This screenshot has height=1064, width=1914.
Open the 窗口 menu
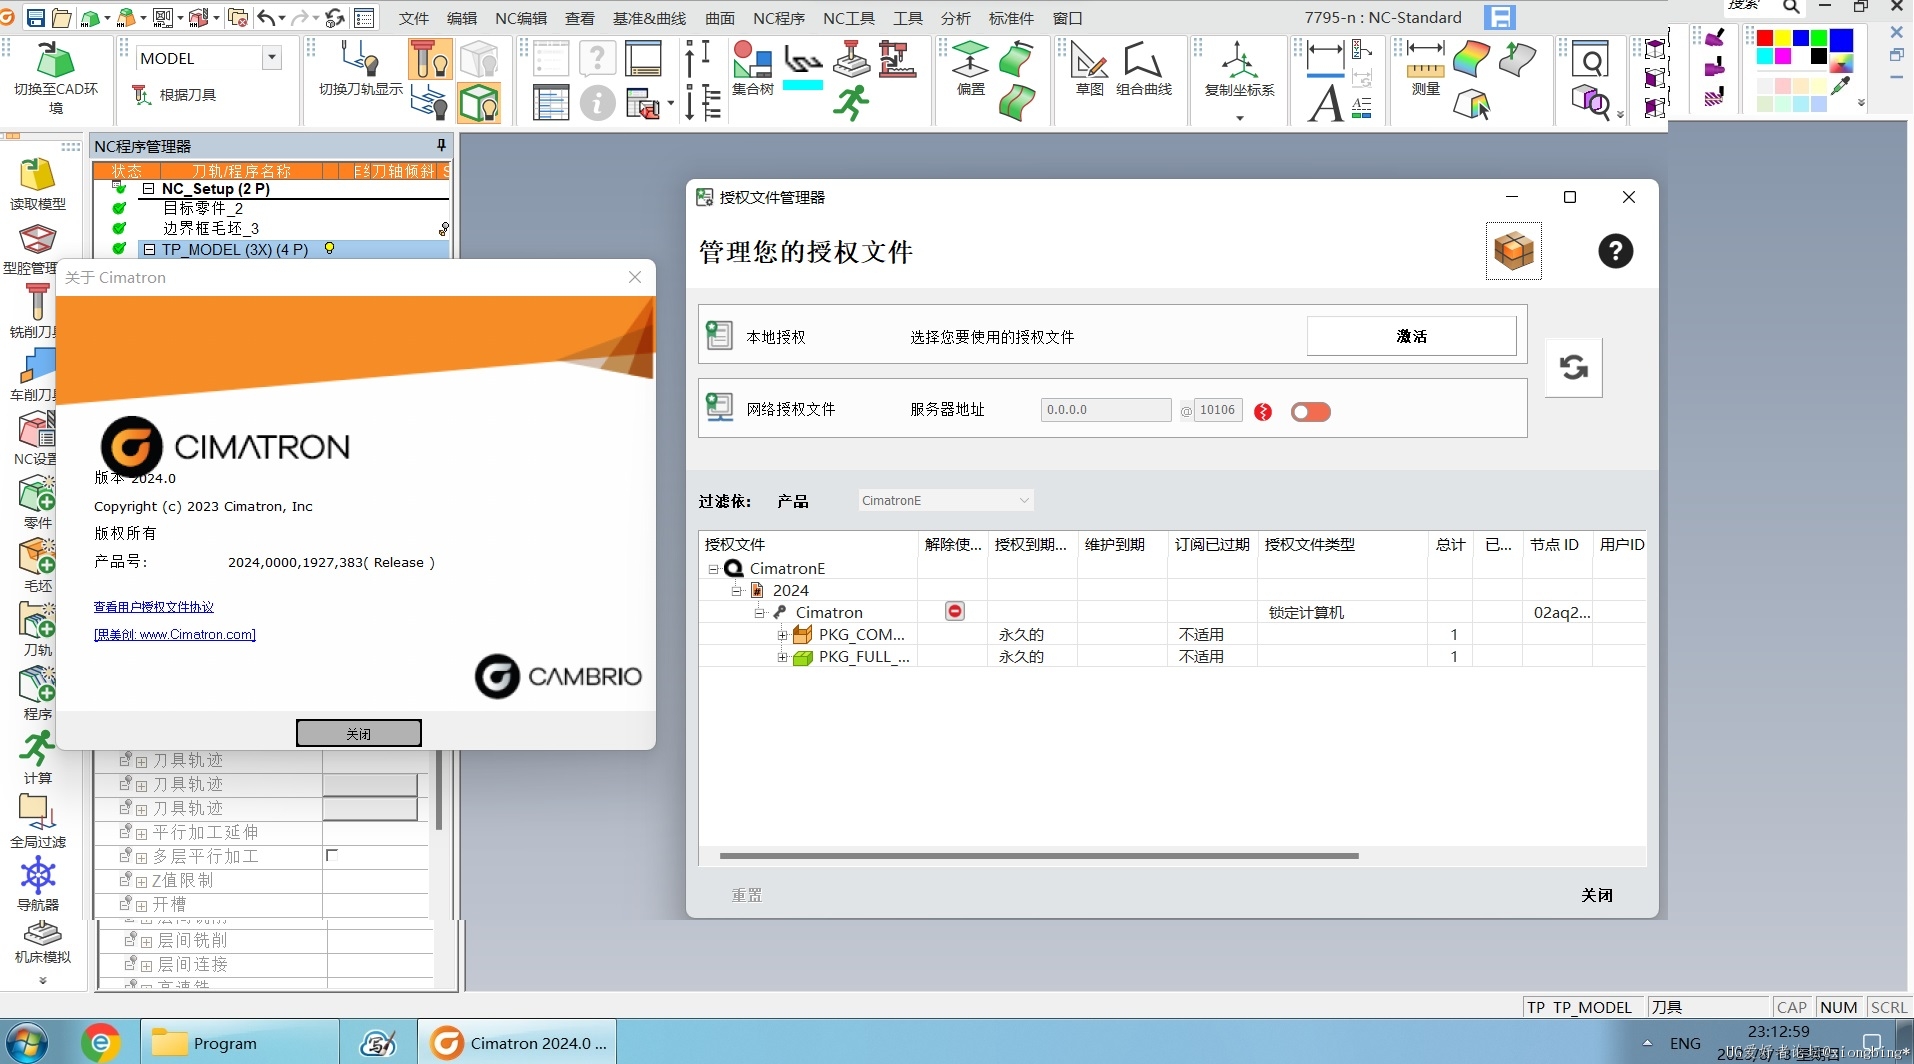click(1067, 18)
